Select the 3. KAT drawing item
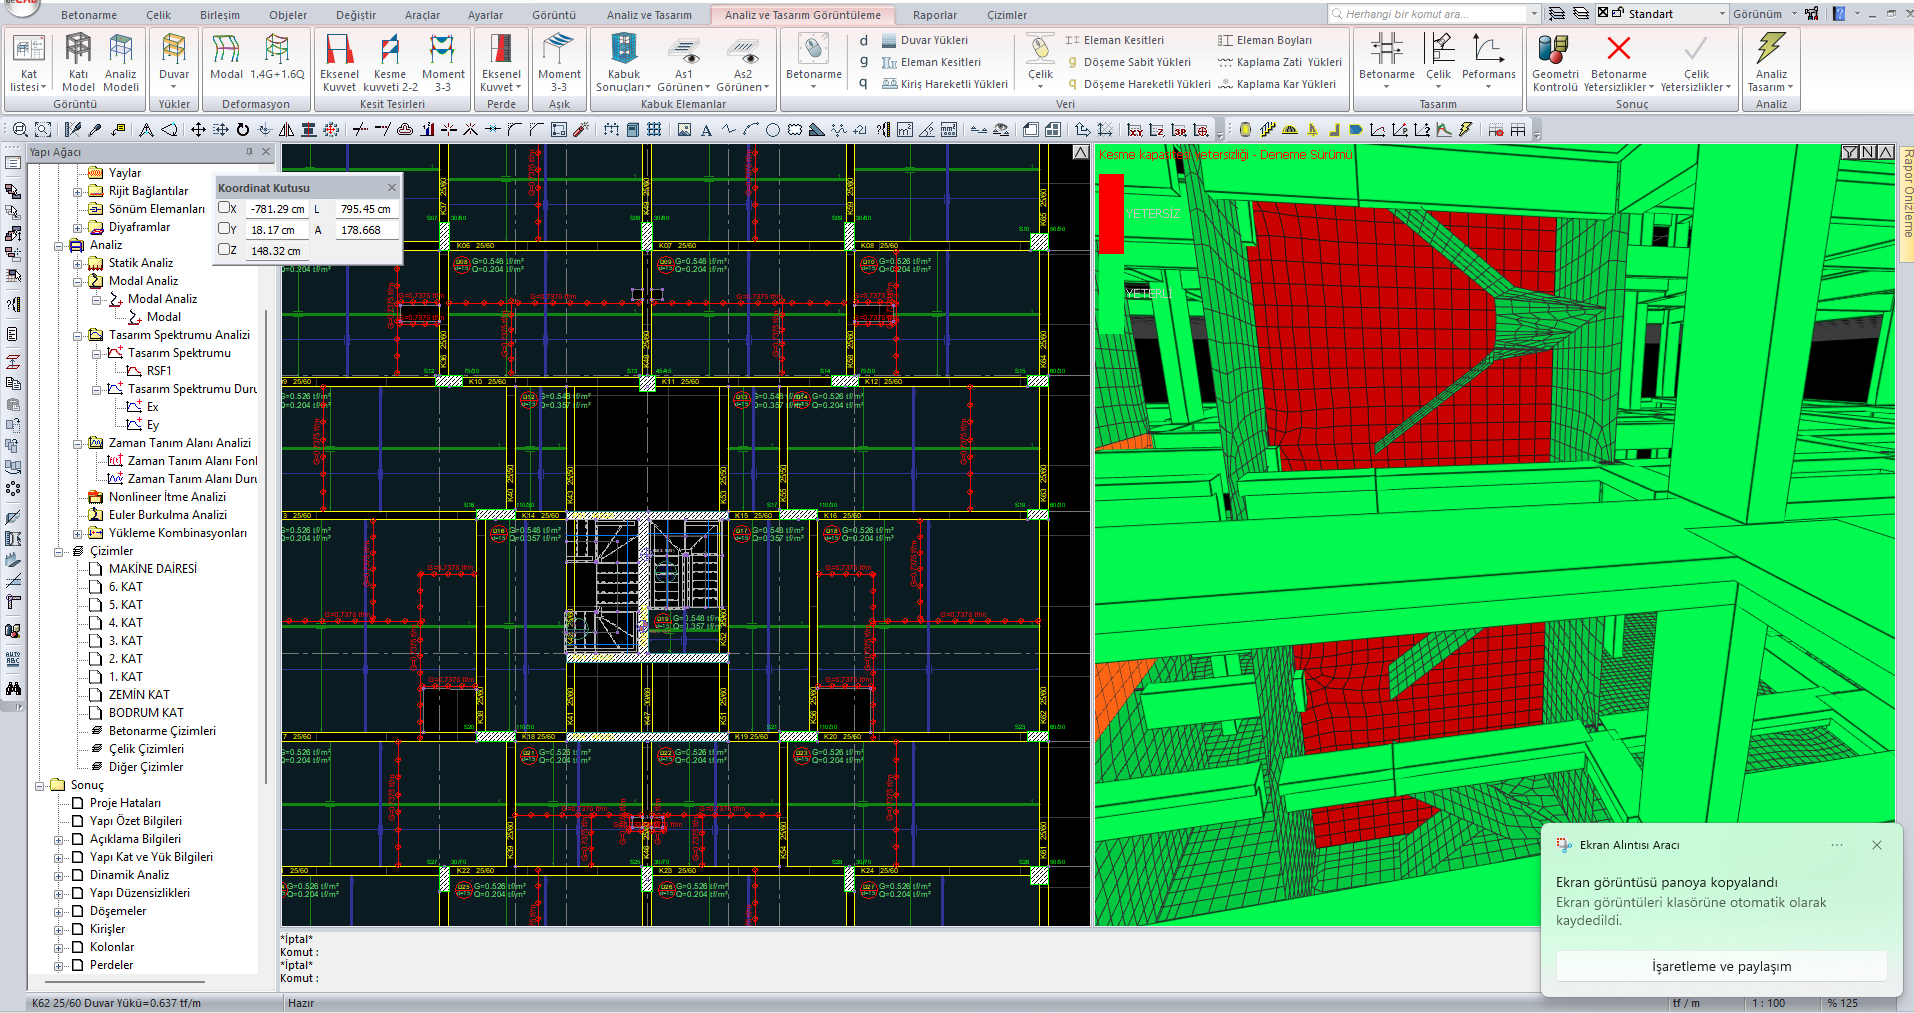1914x1013 pixels. [x=125, y=641]
